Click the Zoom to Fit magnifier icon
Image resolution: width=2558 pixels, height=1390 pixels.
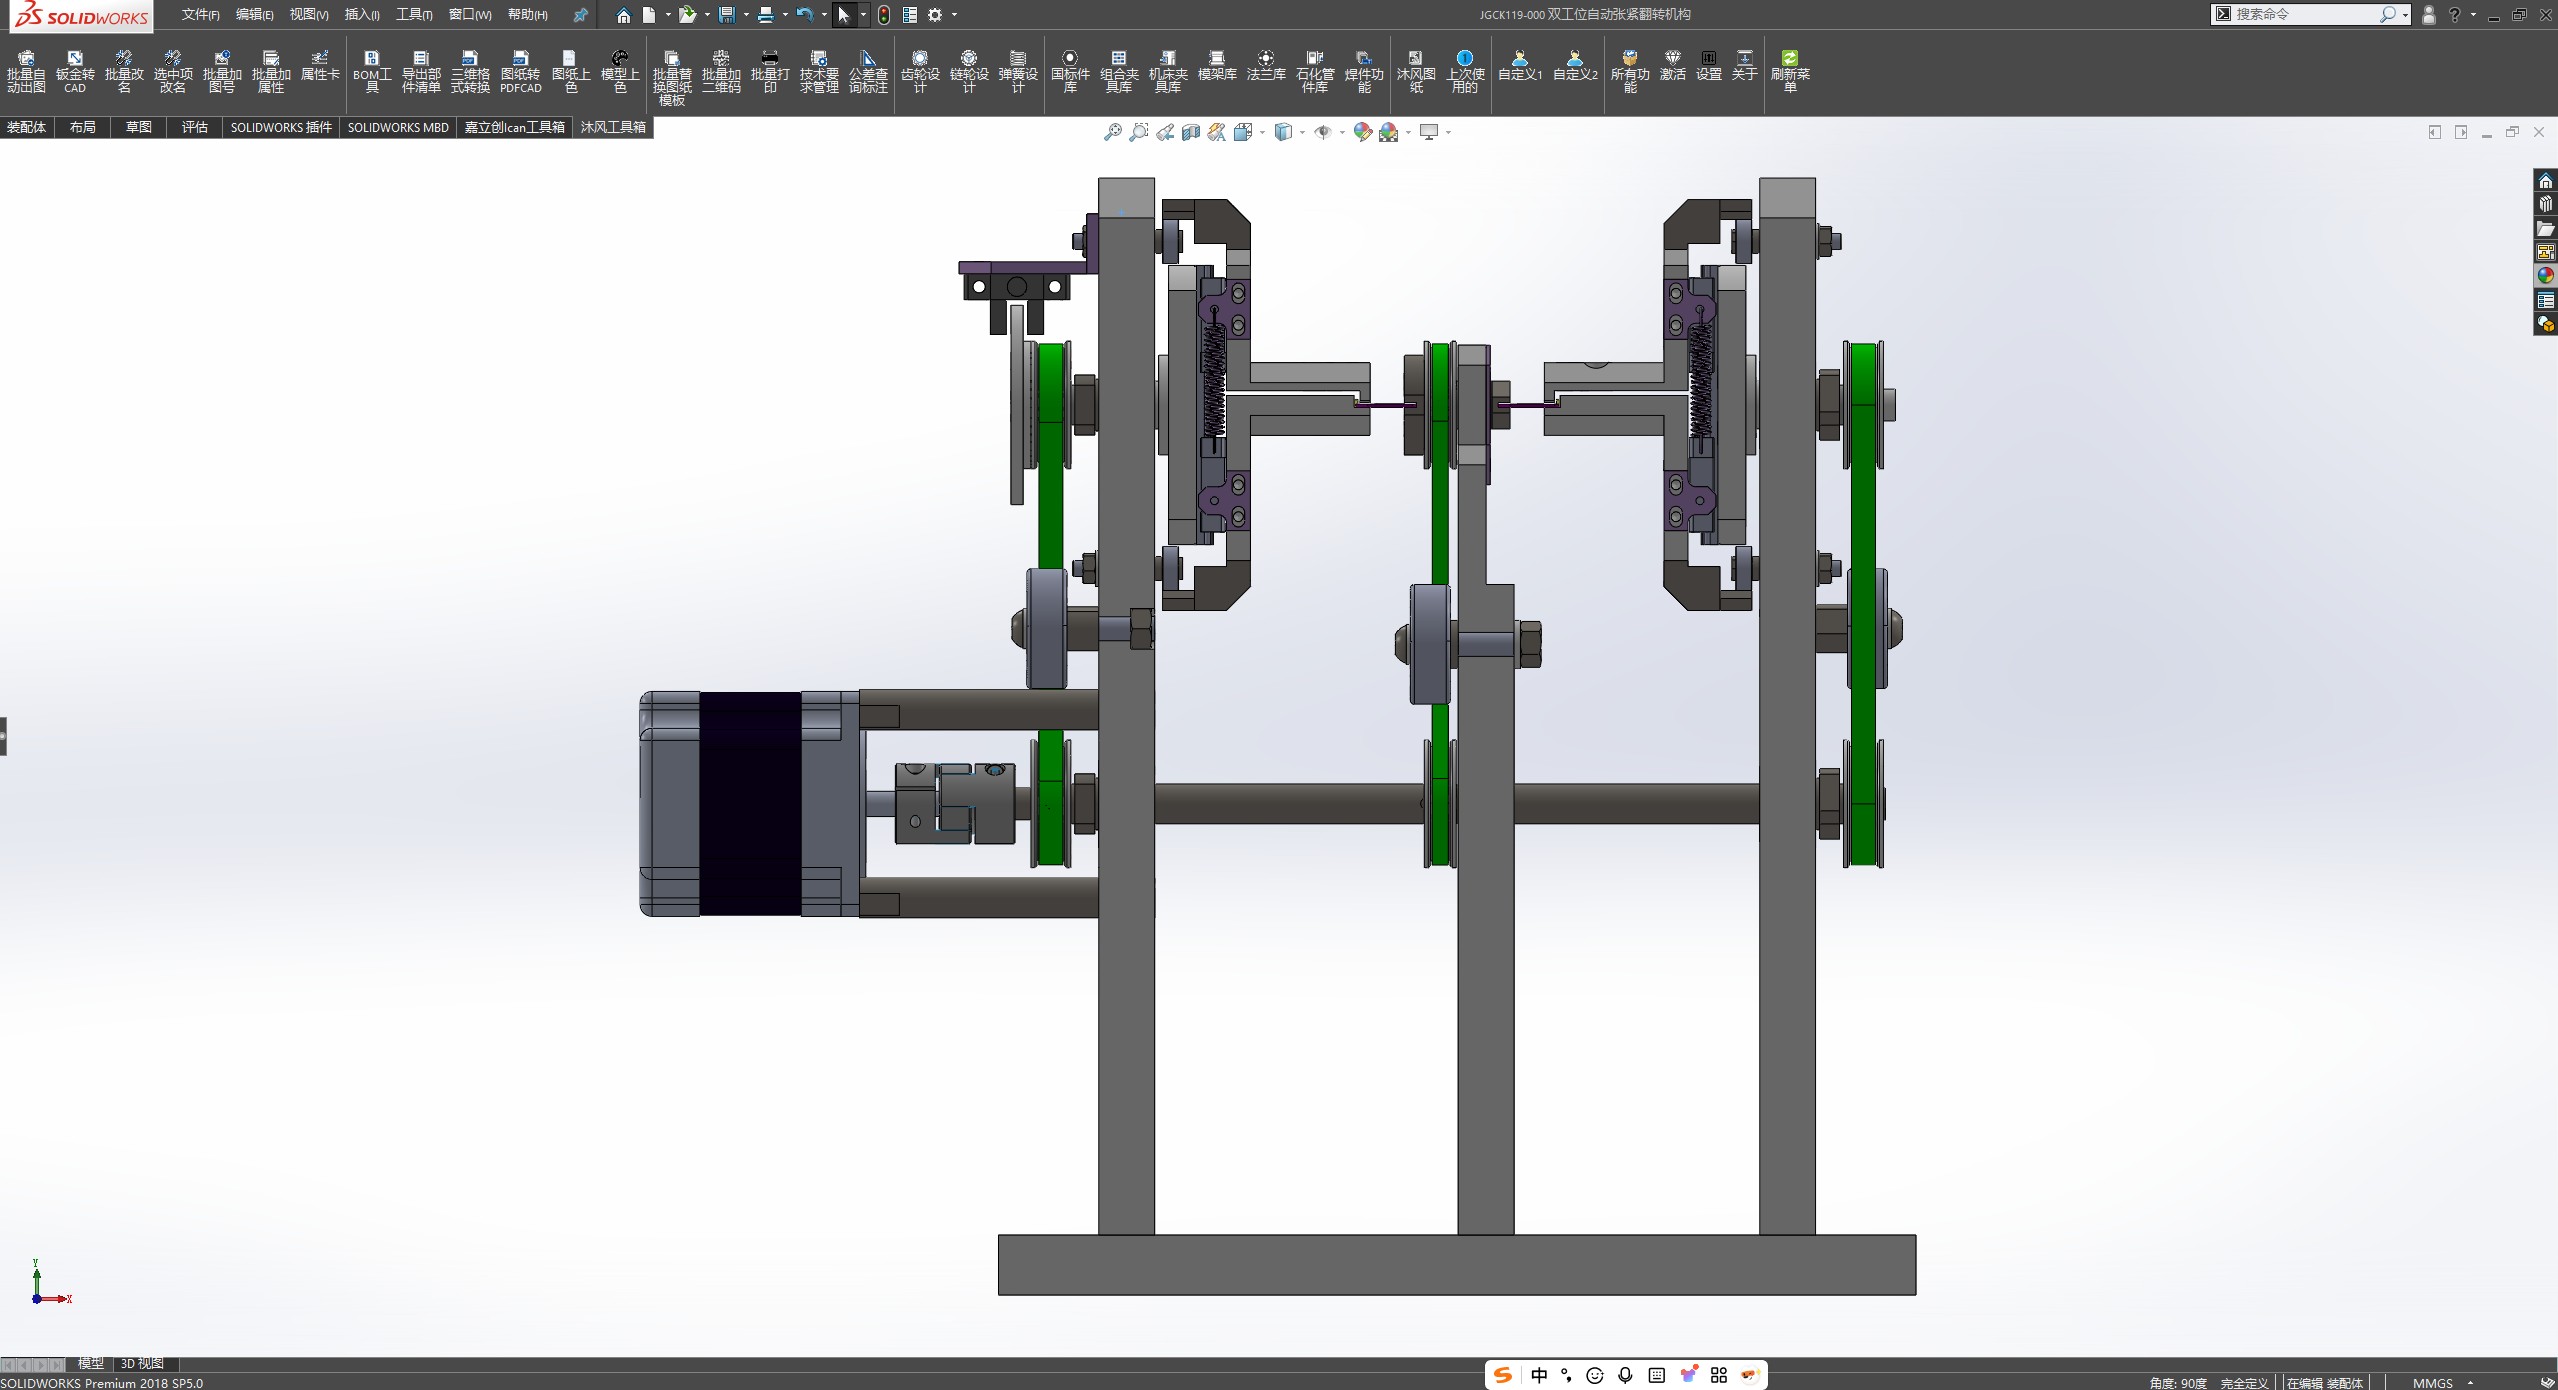(x=1112, y=132)
